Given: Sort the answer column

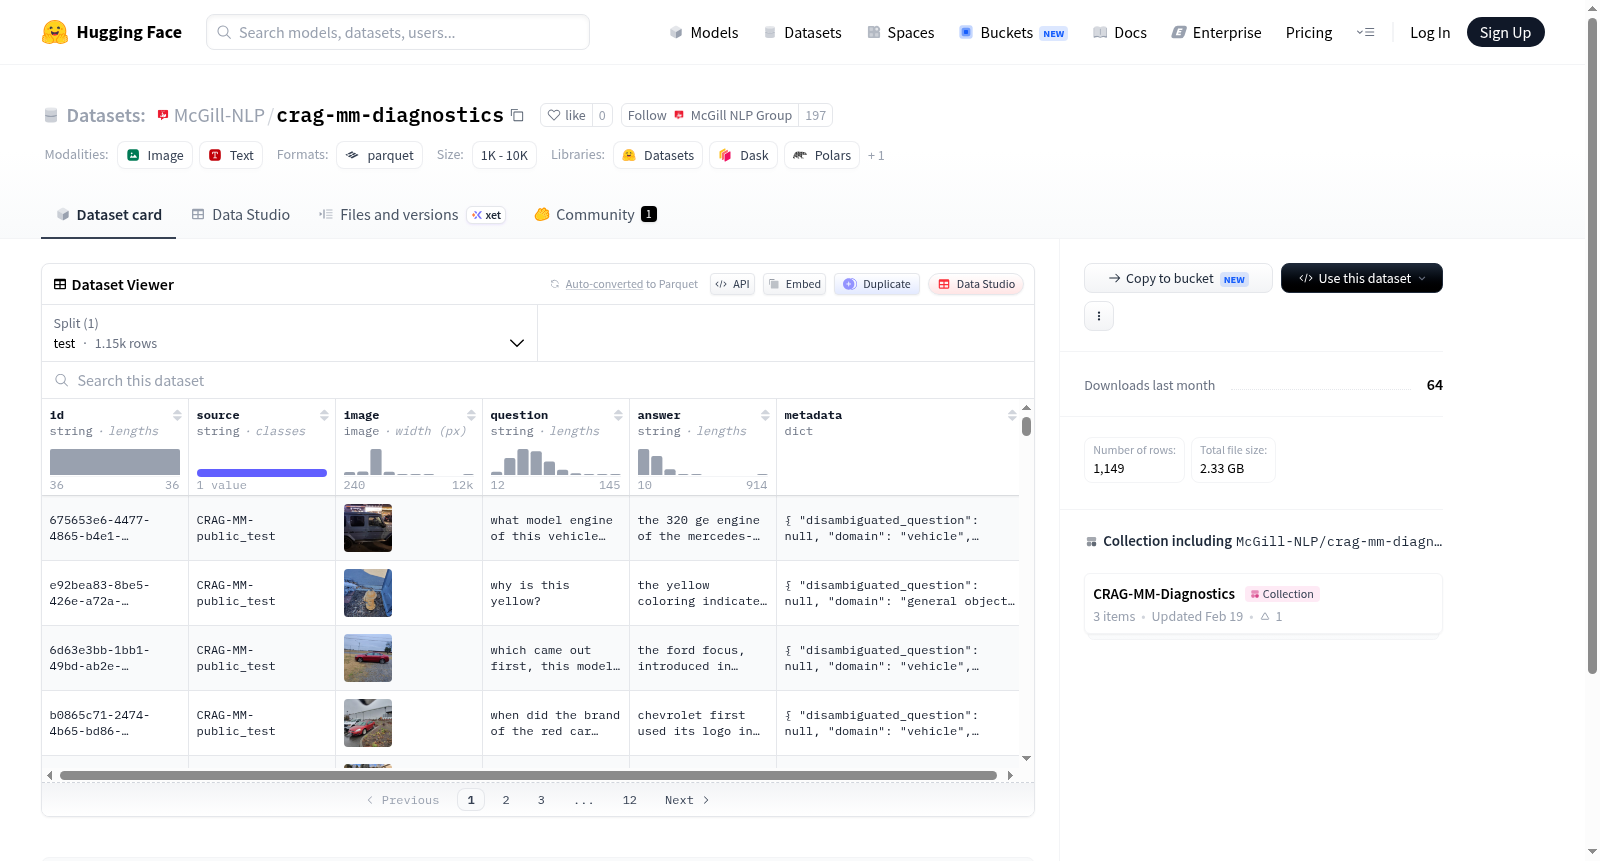Looking at the screenshot, I should (x=765, y=415).
